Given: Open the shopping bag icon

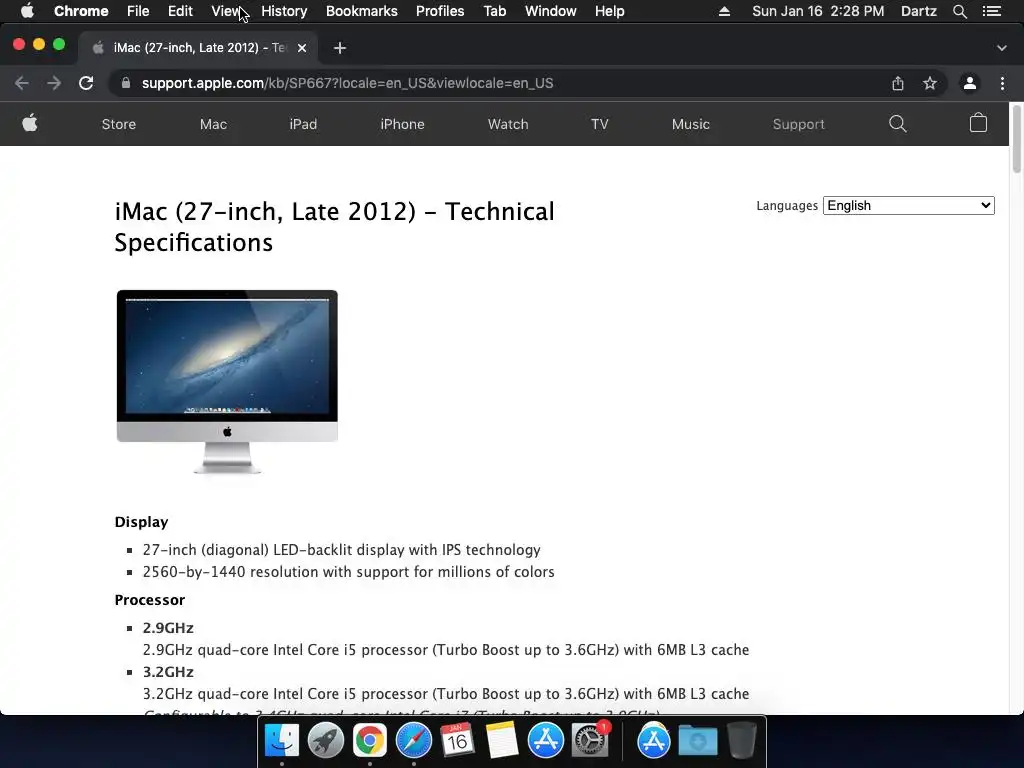Looking at the screenshot, I should pos(978,123).
